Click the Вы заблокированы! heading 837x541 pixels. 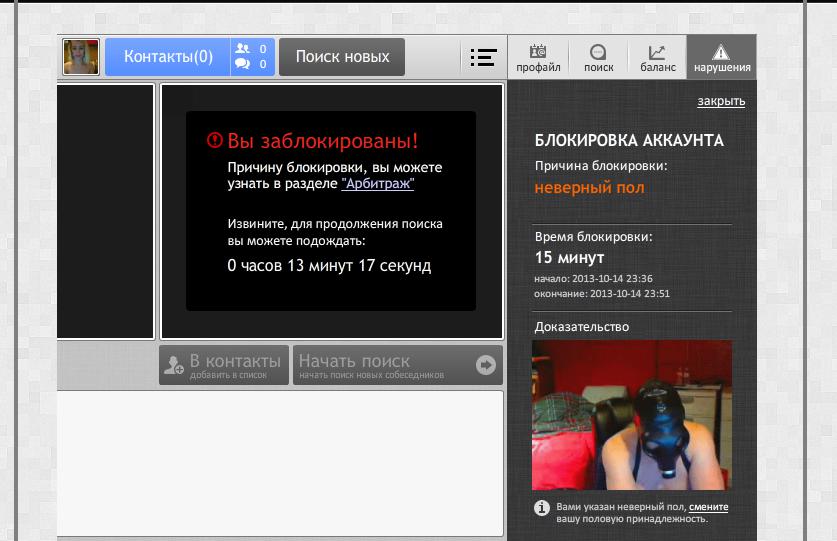(322, 140)
